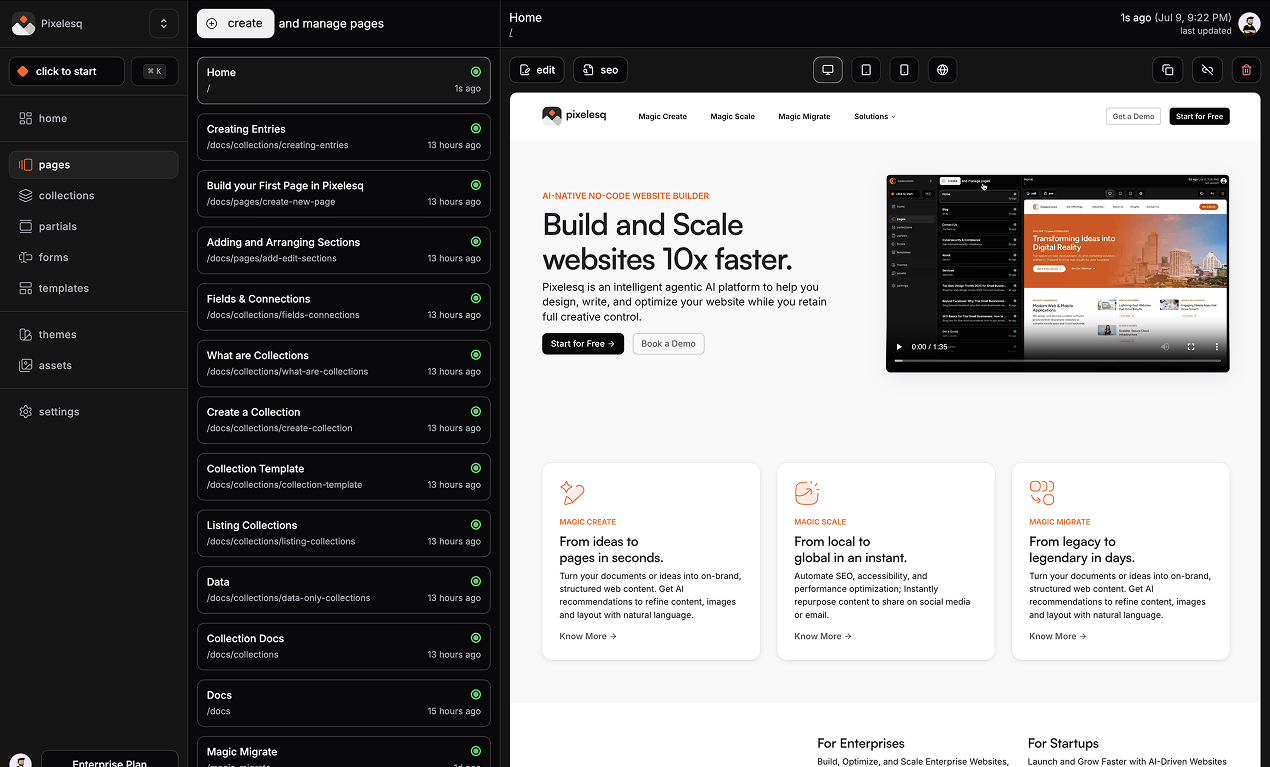Click Get a Demo in preview header
1270x767 pixels.
tap(1133, 116)
